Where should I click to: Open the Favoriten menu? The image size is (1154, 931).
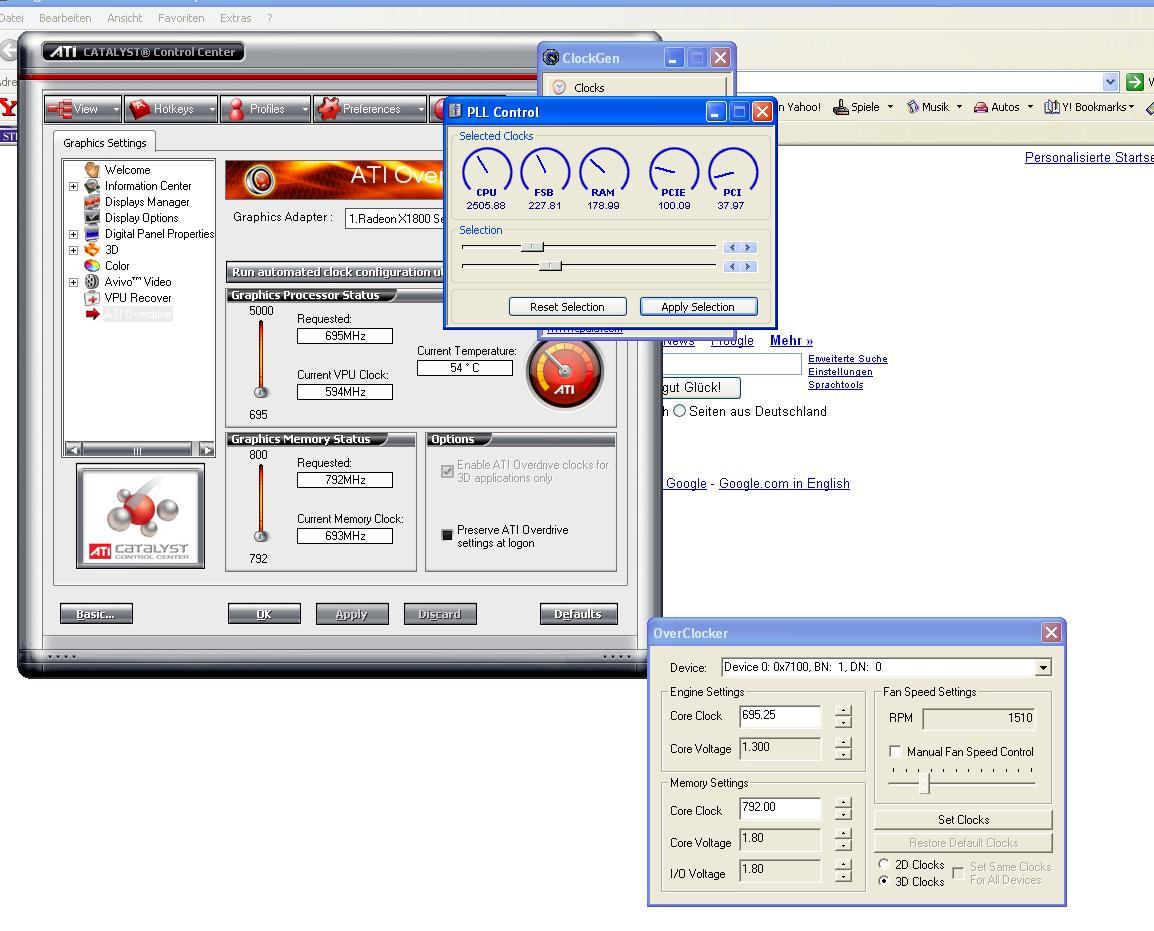181,18
